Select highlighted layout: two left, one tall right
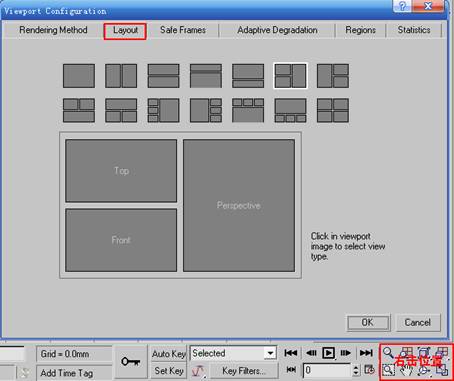The image size is (454, 381). 290,76
